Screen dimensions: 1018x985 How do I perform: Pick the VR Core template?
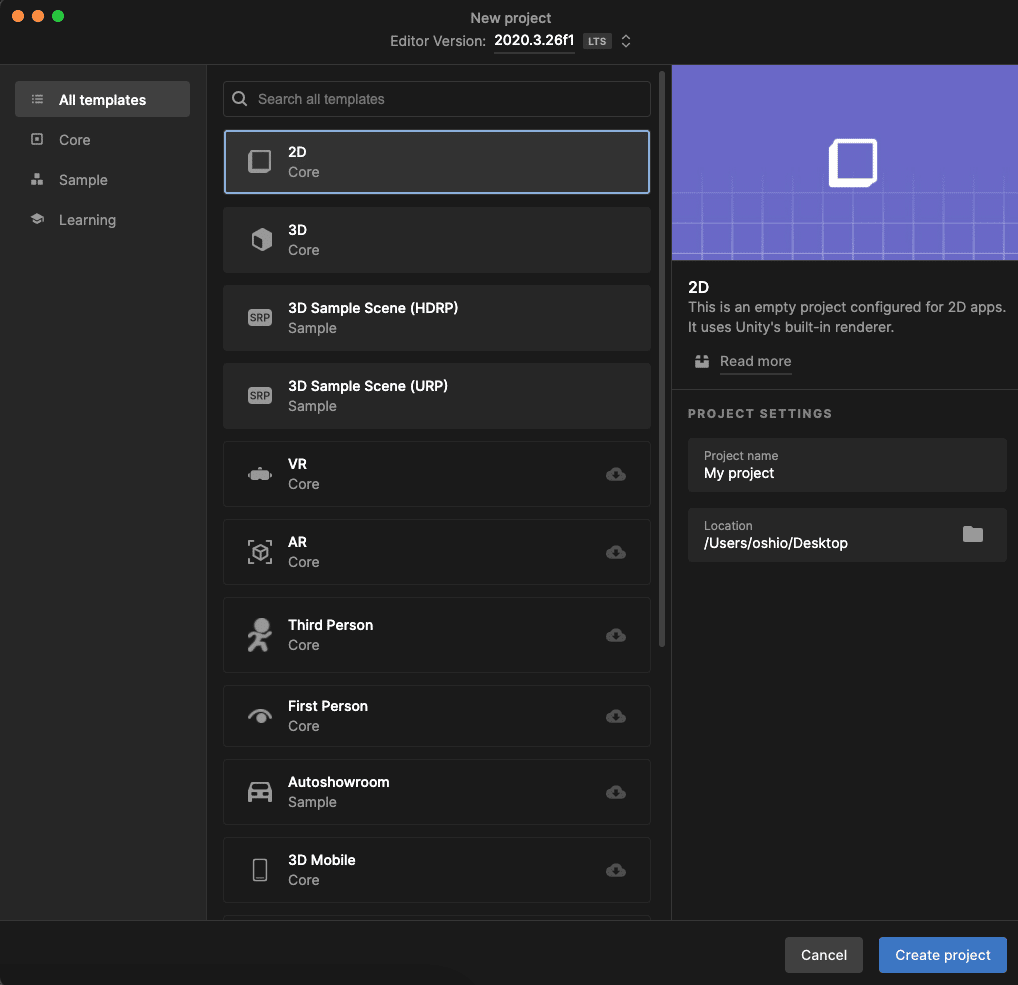coord(437,474)
